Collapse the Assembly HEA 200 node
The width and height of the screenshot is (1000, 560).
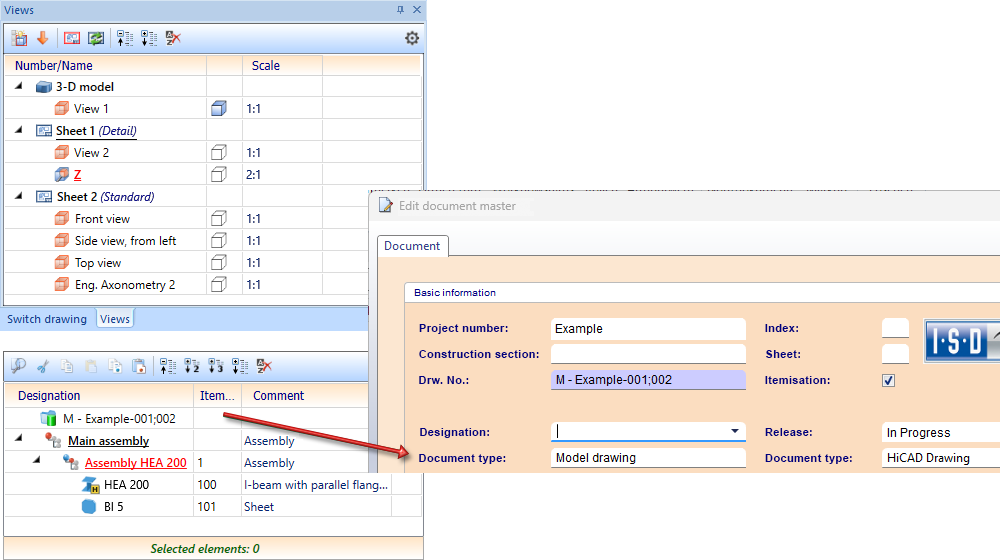point(36,460)
